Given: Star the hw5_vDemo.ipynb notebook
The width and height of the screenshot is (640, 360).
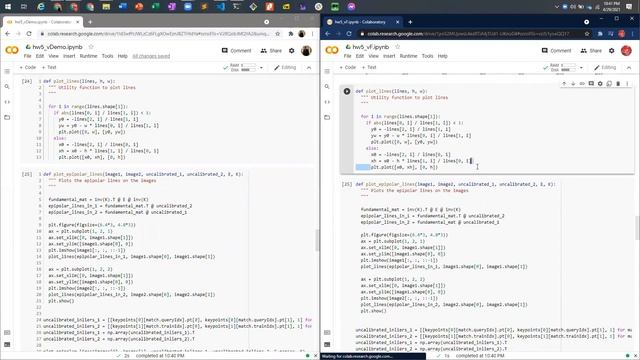Looking at the screenshot, I should [x=91, y=47].
